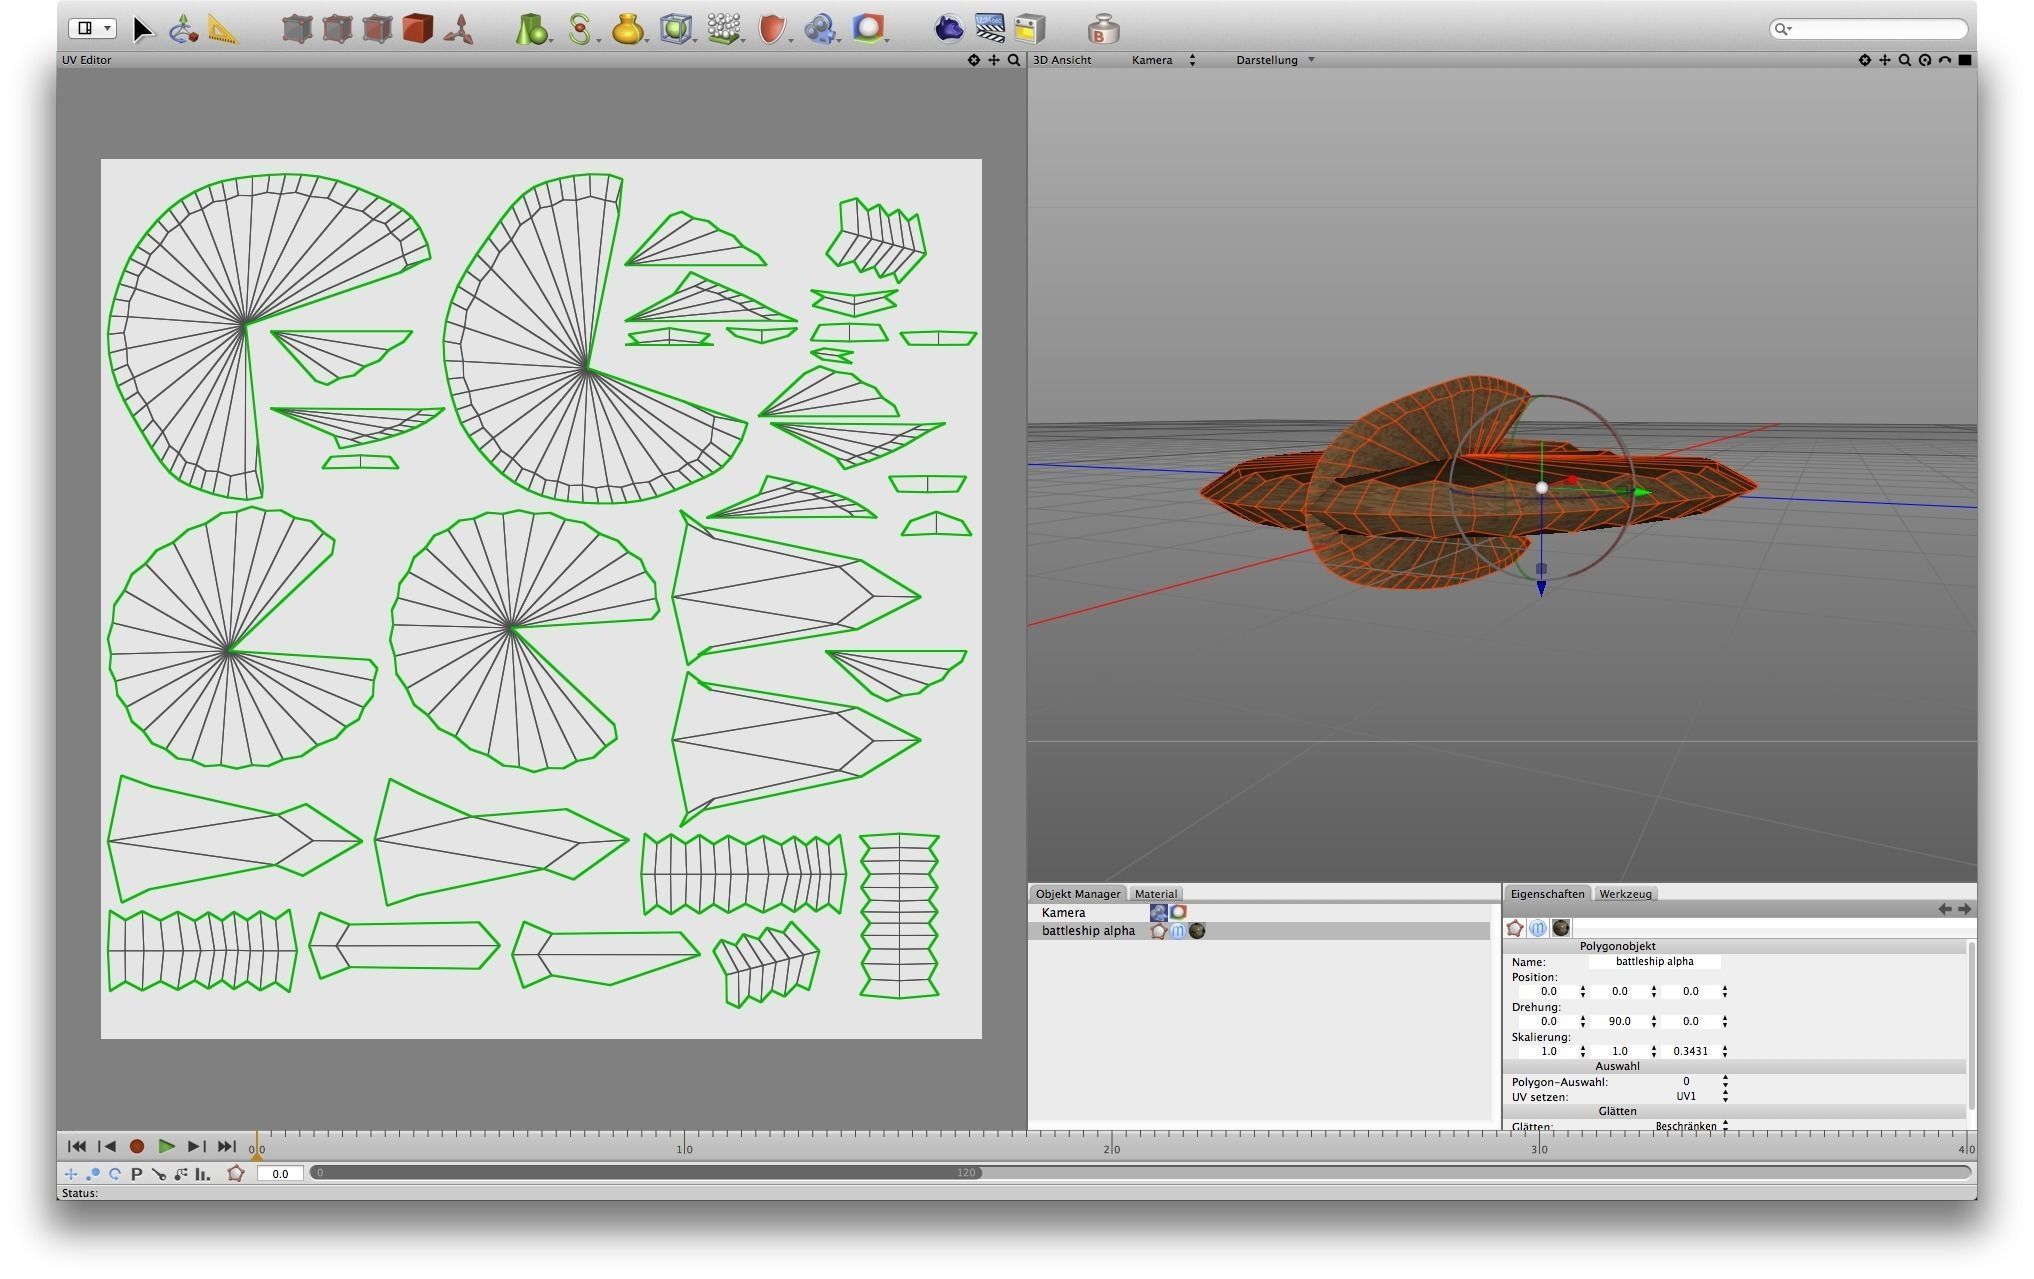This screenshot has height=1279, width=2034.
Task: Open the Kamera dropdown in 3D view
Action: (x=1162, y=60)
